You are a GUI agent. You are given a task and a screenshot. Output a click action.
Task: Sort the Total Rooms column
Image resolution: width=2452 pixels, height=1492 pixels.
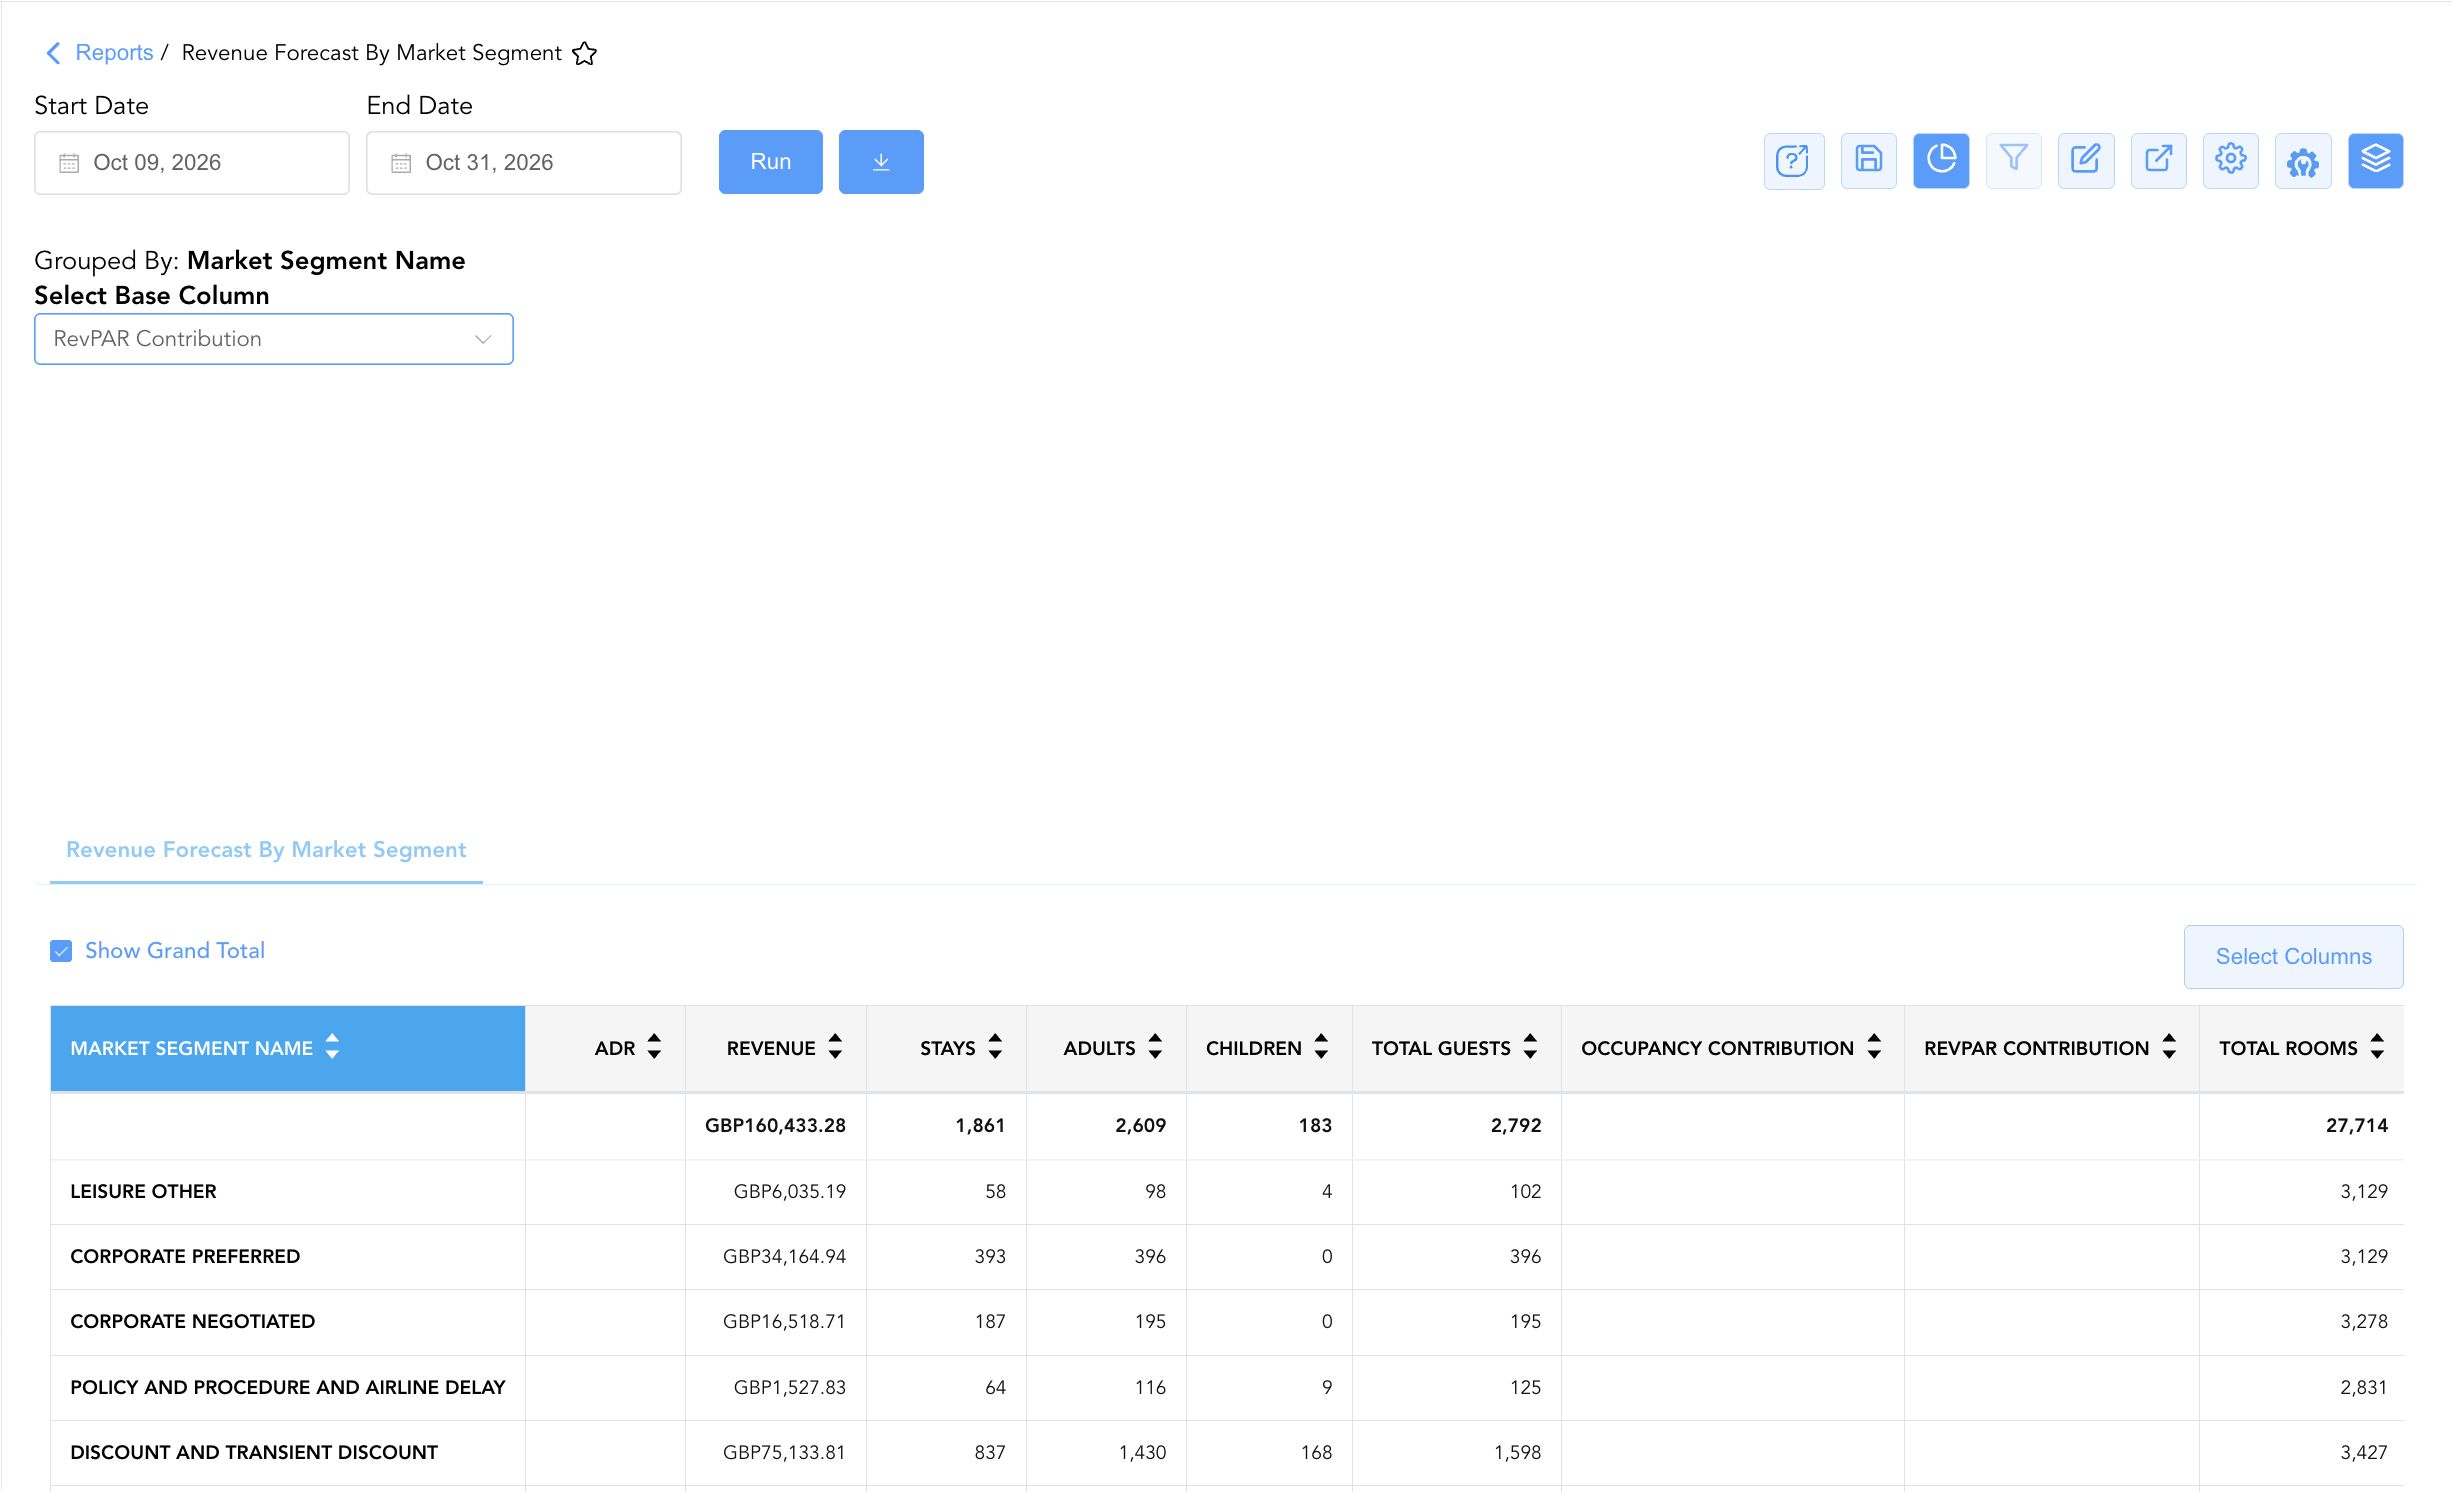click(2377, 1047)
